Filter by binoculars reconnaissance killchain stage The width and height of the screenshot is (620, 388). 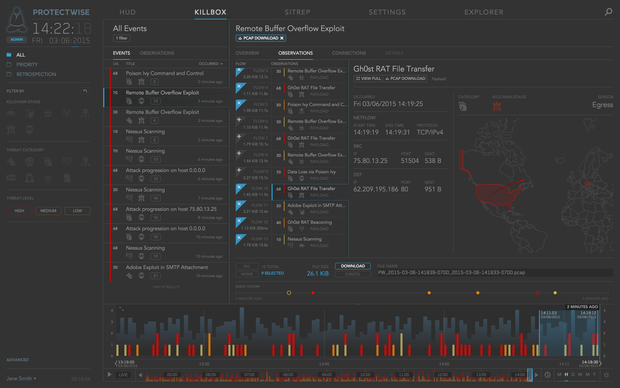11,114
